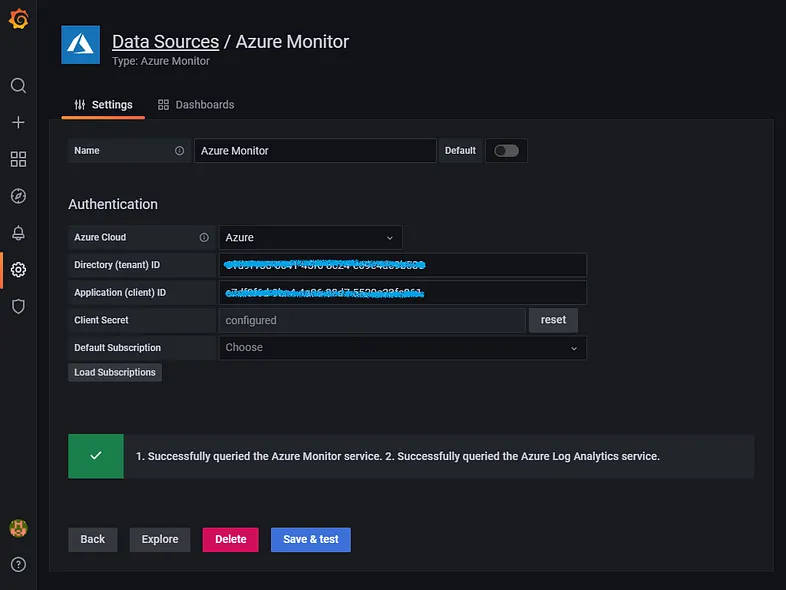Click the Client Secret configured field
This screenshot has height=590, width=786.
click(372, 320)
